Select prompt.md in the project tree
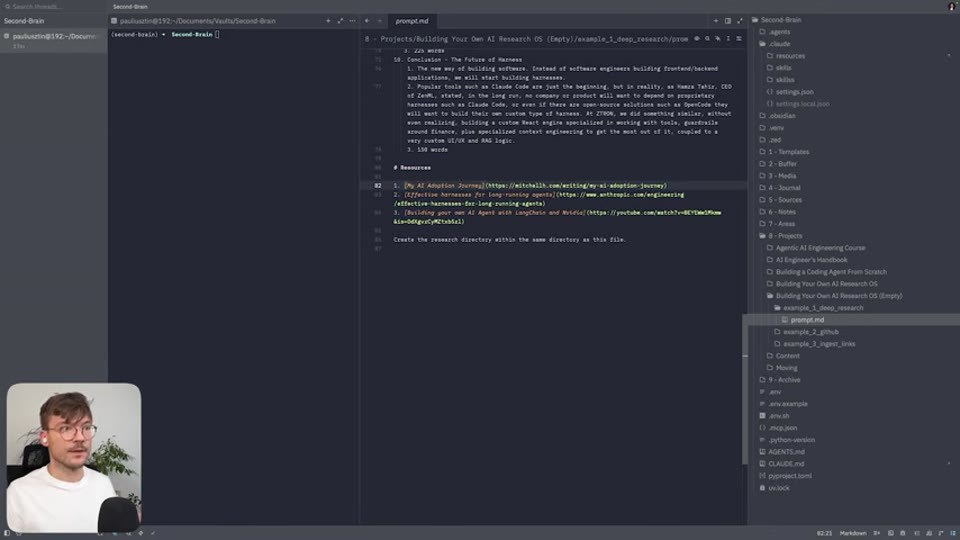The width and height of the screenshot is (960, 540). point(807,320)
